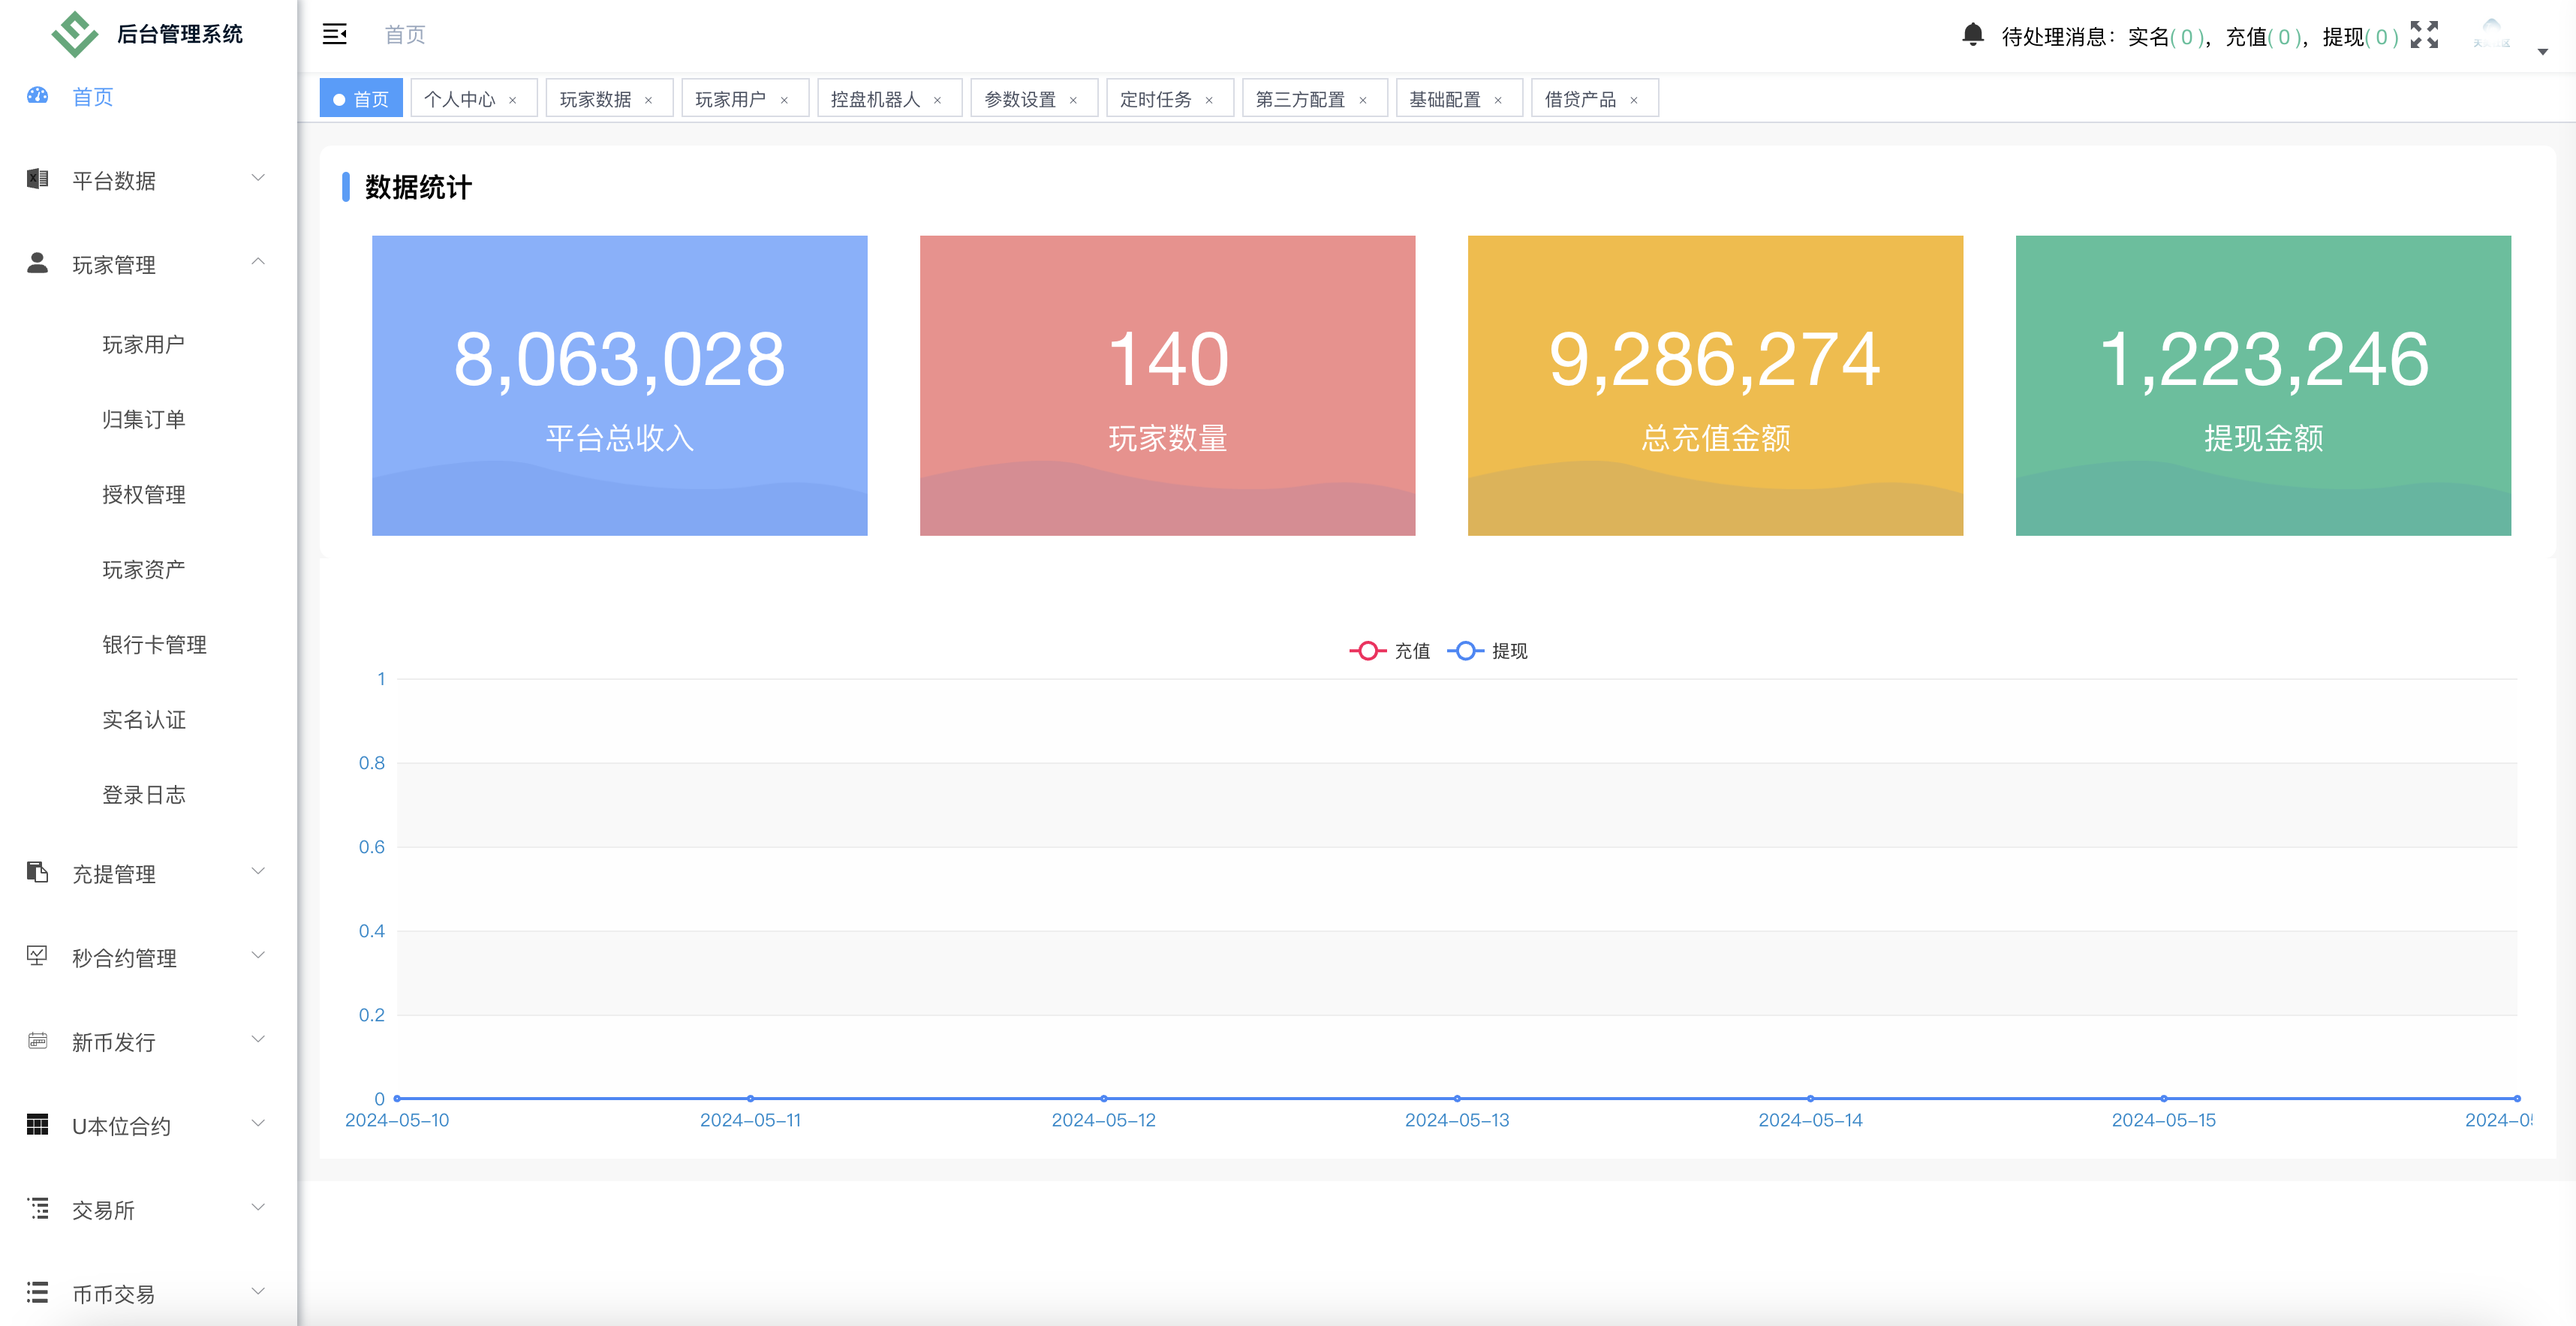Open 玩家资产 from the sidebar
Viewport: 2576px width, 1326px height.
coord(145,569)
